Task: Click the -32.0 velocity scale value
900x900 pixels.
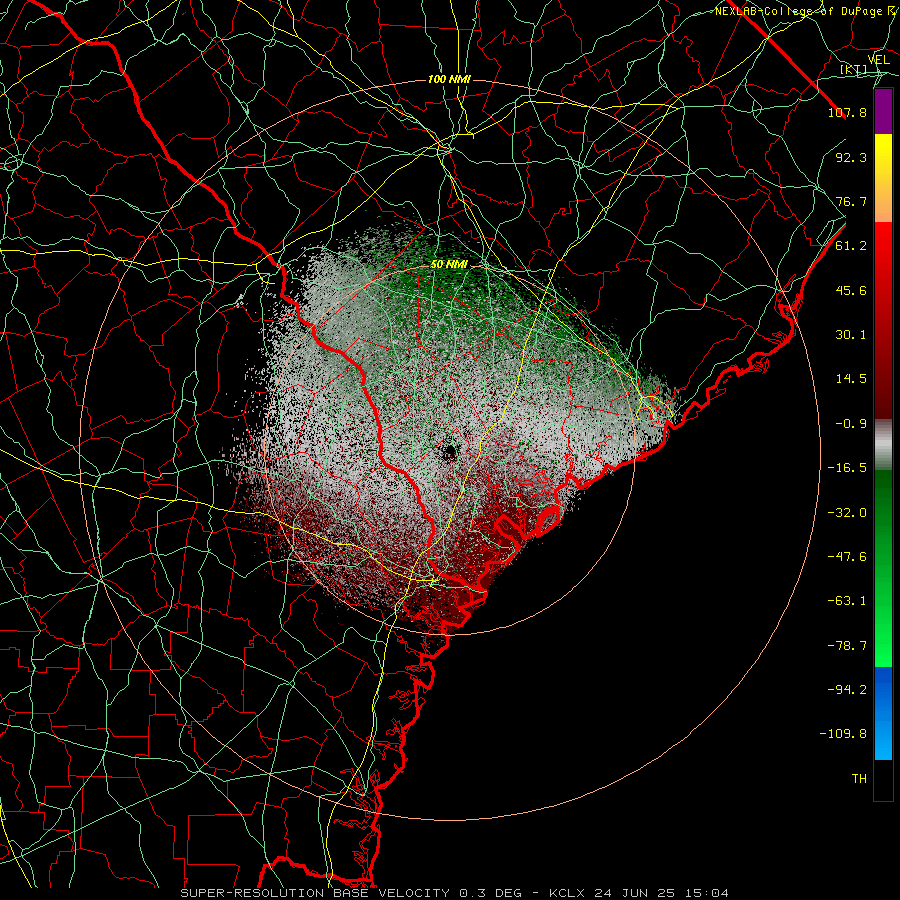Action: (847, 513)
